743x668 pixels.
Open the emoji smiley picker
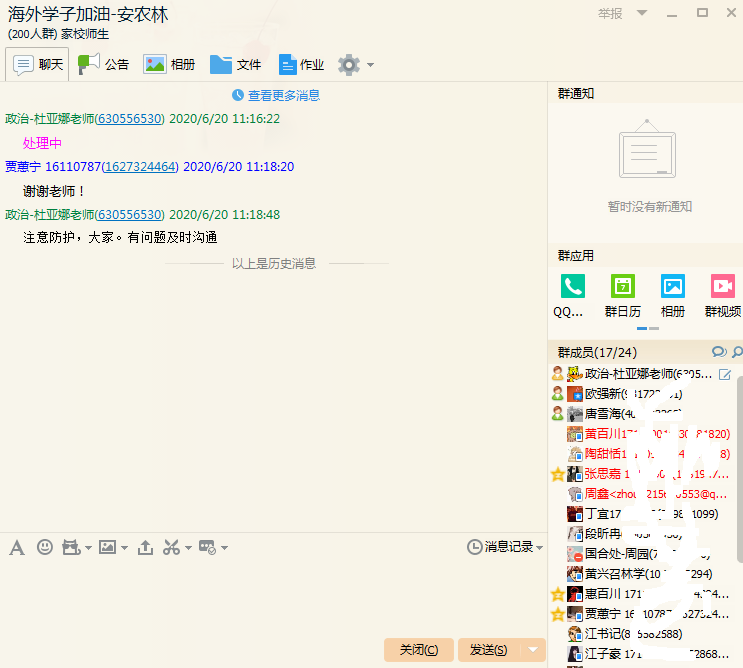(45, 547)
